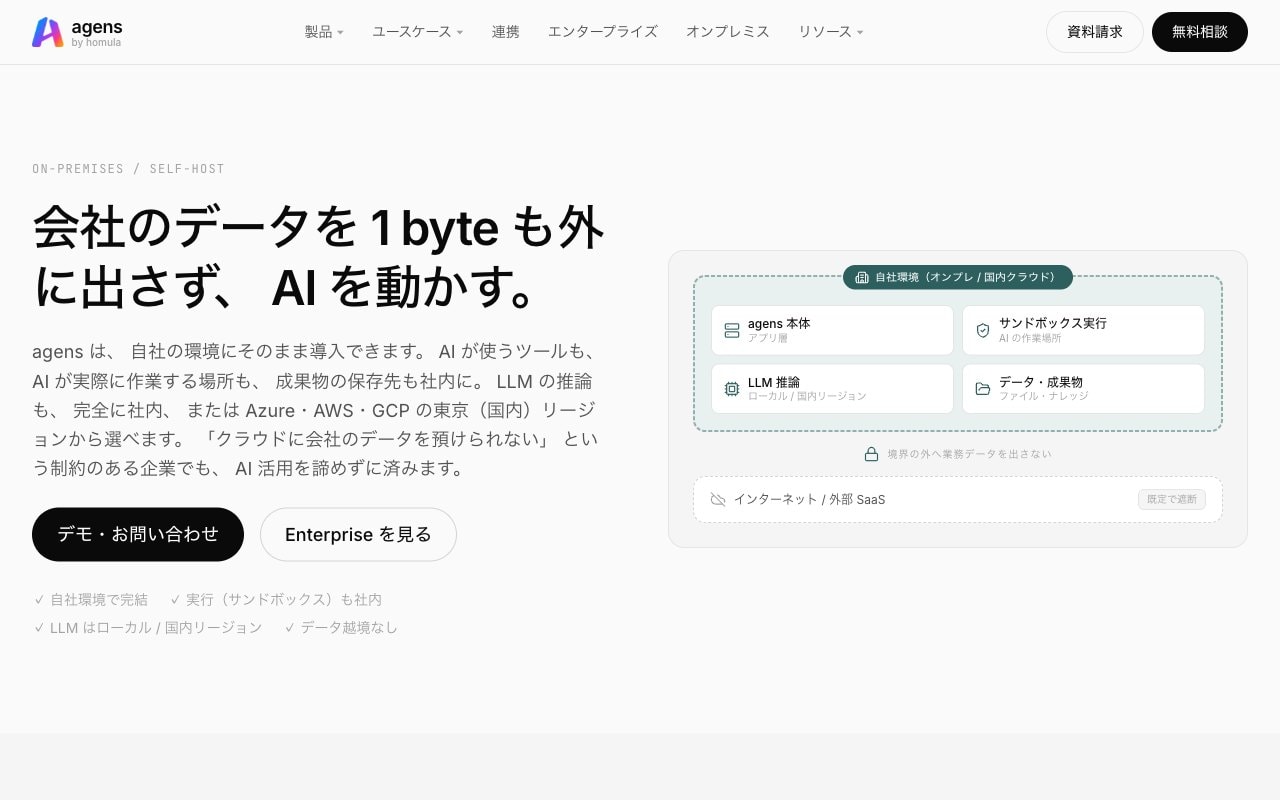Click the 境界の外へ業務データを出さない caption
Screen dimensions: 1280x800
969,454
